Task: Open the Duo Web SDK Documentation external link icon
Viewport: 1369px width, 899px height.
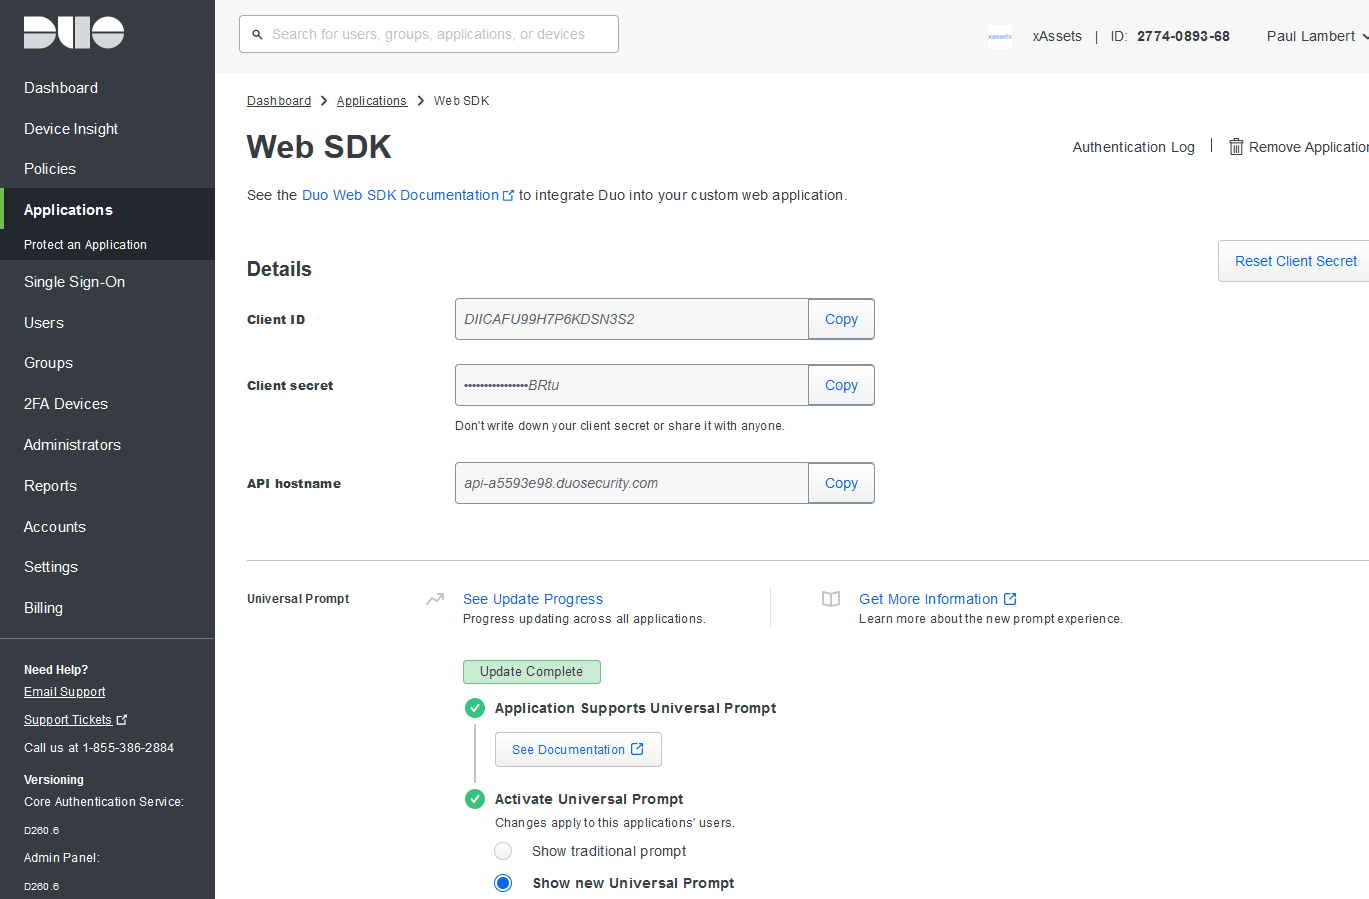Action: [509, 195]
